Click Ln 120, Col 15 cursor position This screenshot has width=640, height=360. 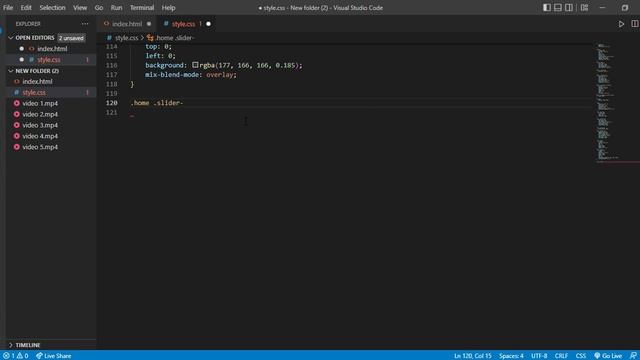pyautogui.click(x=473, y=356)
